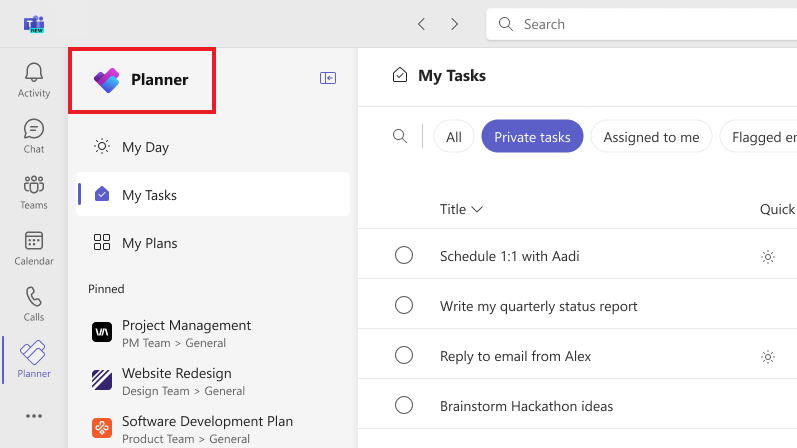The width and height of the screenshot is (797, 448).
Task: Check off 'Brainstorm Hackathon ideas' task
Action: [404, 406]
